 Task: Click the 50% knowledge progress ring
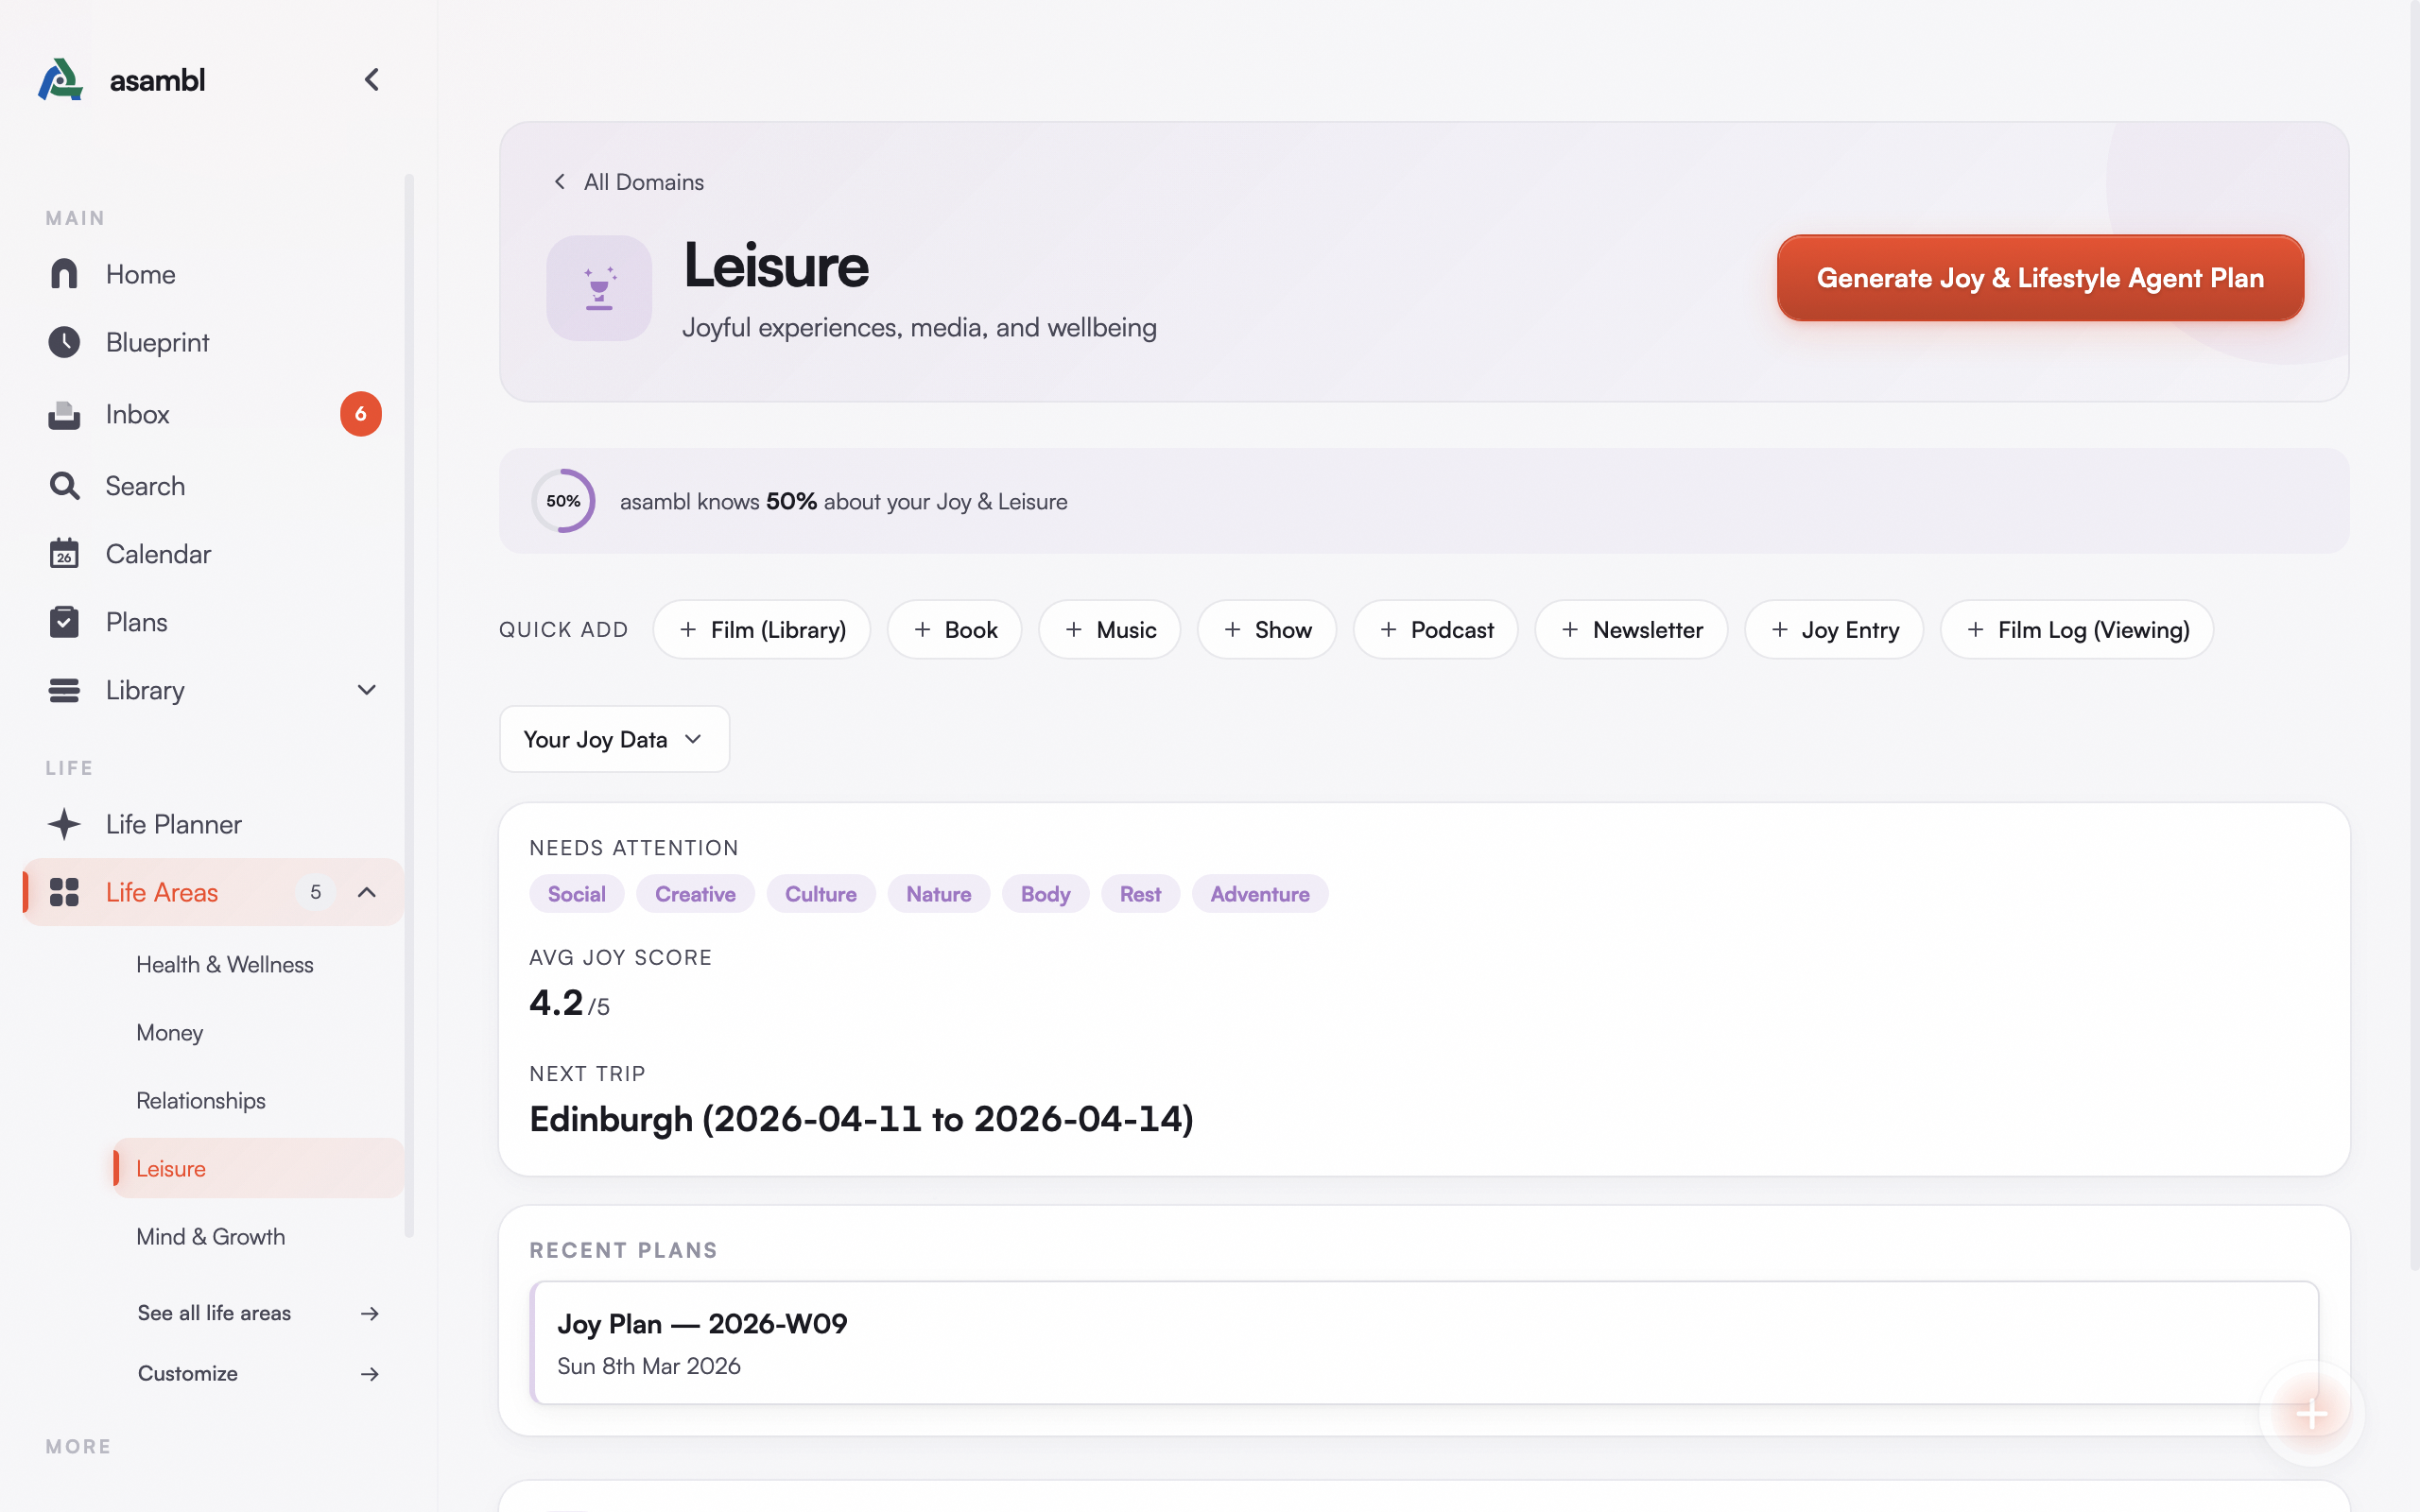click(563, 500)
